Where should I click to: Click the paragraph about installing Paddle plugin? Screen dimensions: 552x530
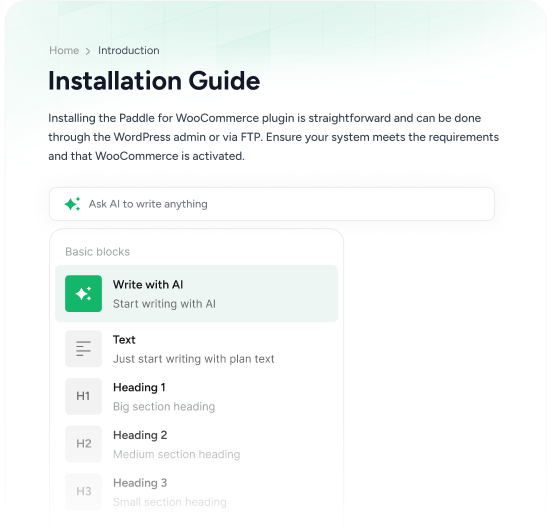(x=274, y=137)
